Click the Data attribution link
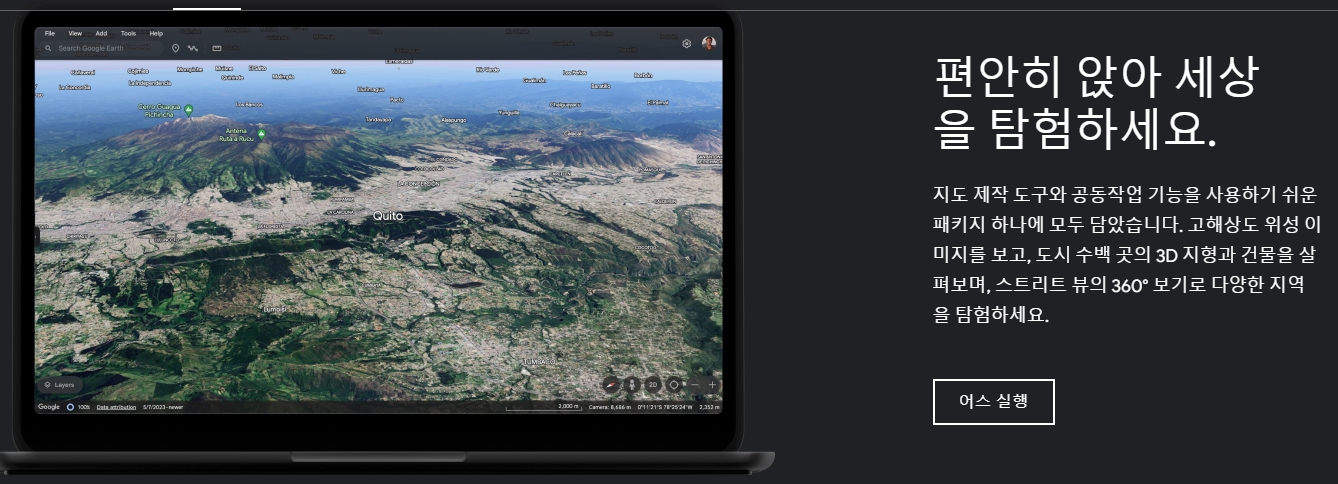Viewport: 1338px width, 484px height. (116, 407)
